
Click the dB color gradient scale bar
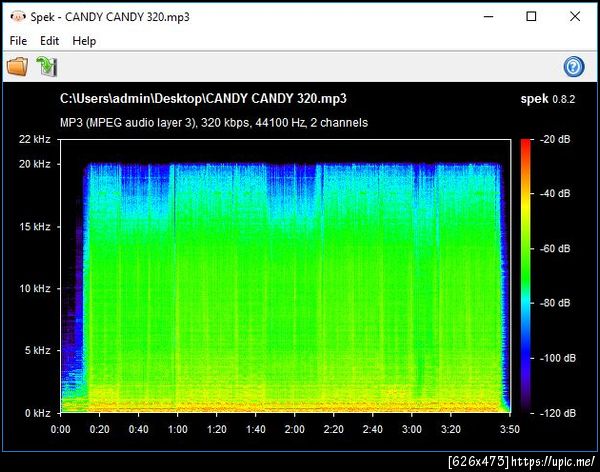[525, 276]
